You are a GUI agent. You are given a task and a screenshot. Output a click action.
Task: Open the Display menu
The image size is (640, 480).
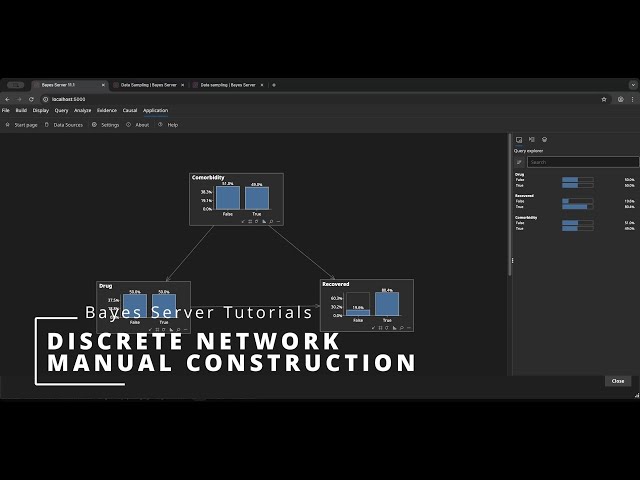pos(41,111)
